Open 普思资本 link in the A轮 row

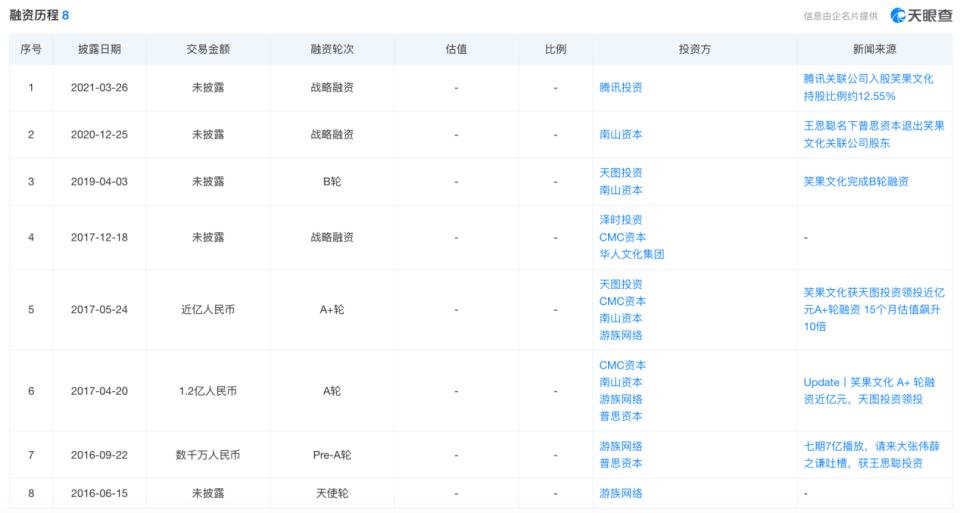tap(620, 416)
